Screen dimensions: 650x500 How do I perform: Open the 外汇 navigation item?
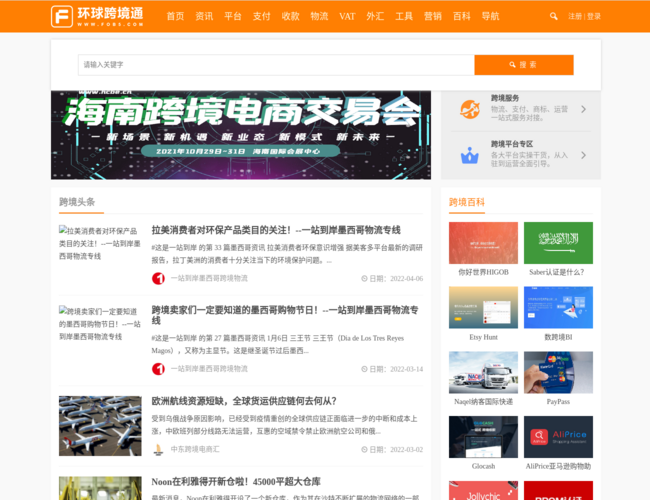pyautogui.click(x=375, y=16)
